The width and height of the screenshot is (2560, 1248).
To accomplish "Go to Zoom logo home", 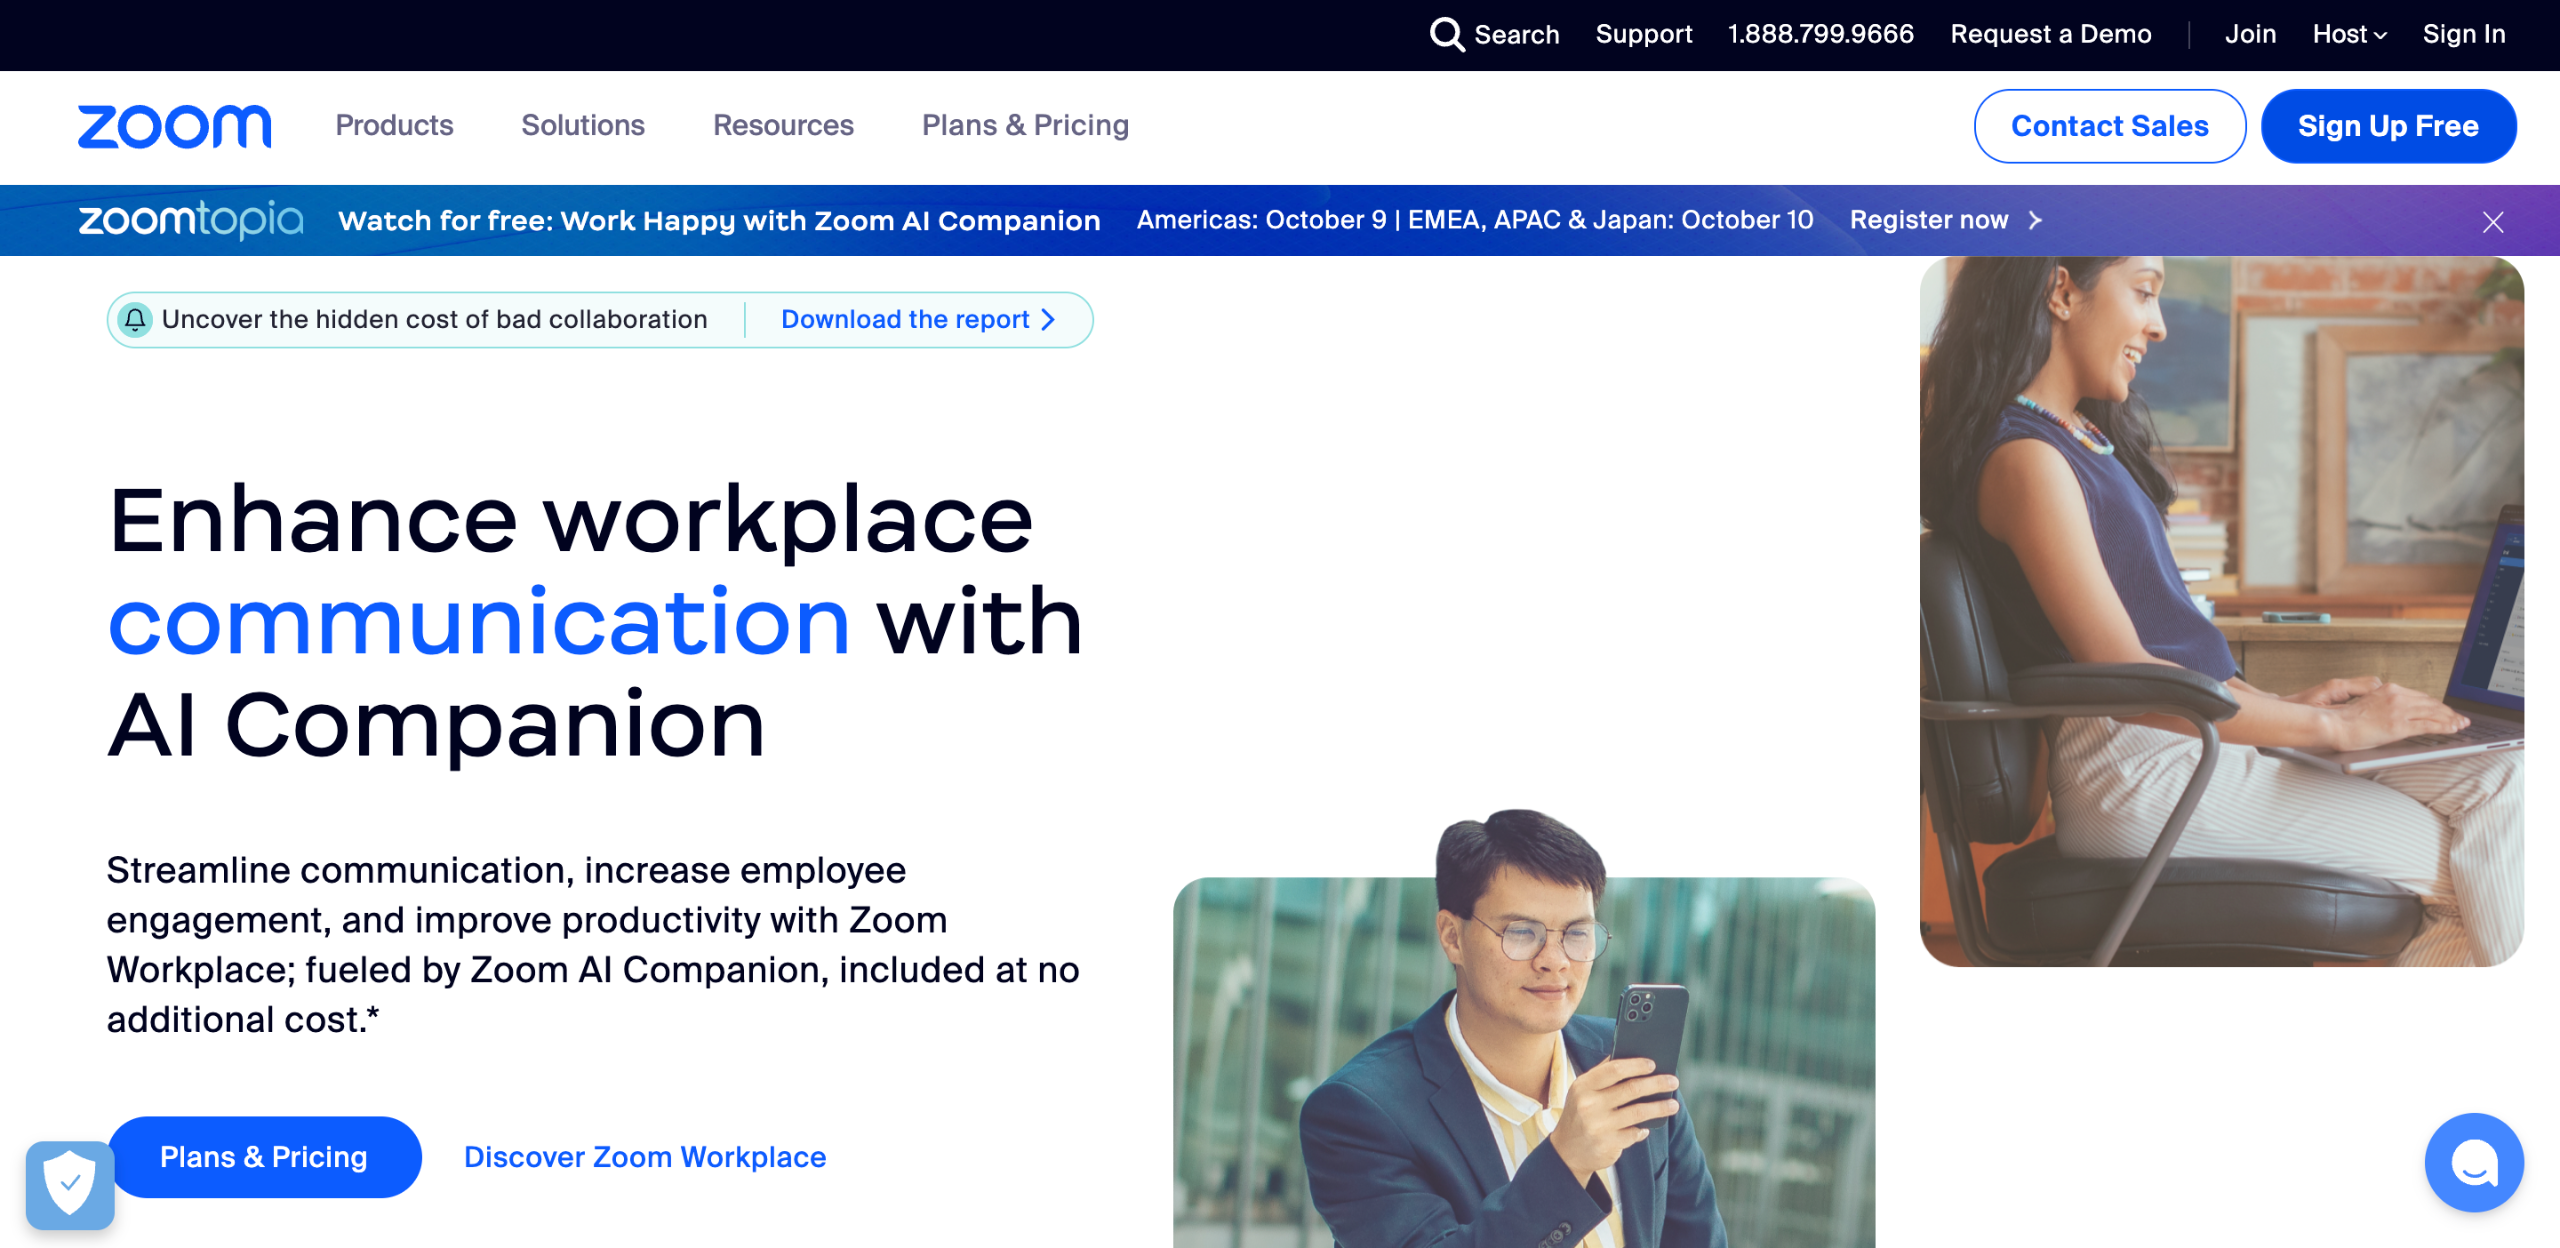I will coord(174,126).
